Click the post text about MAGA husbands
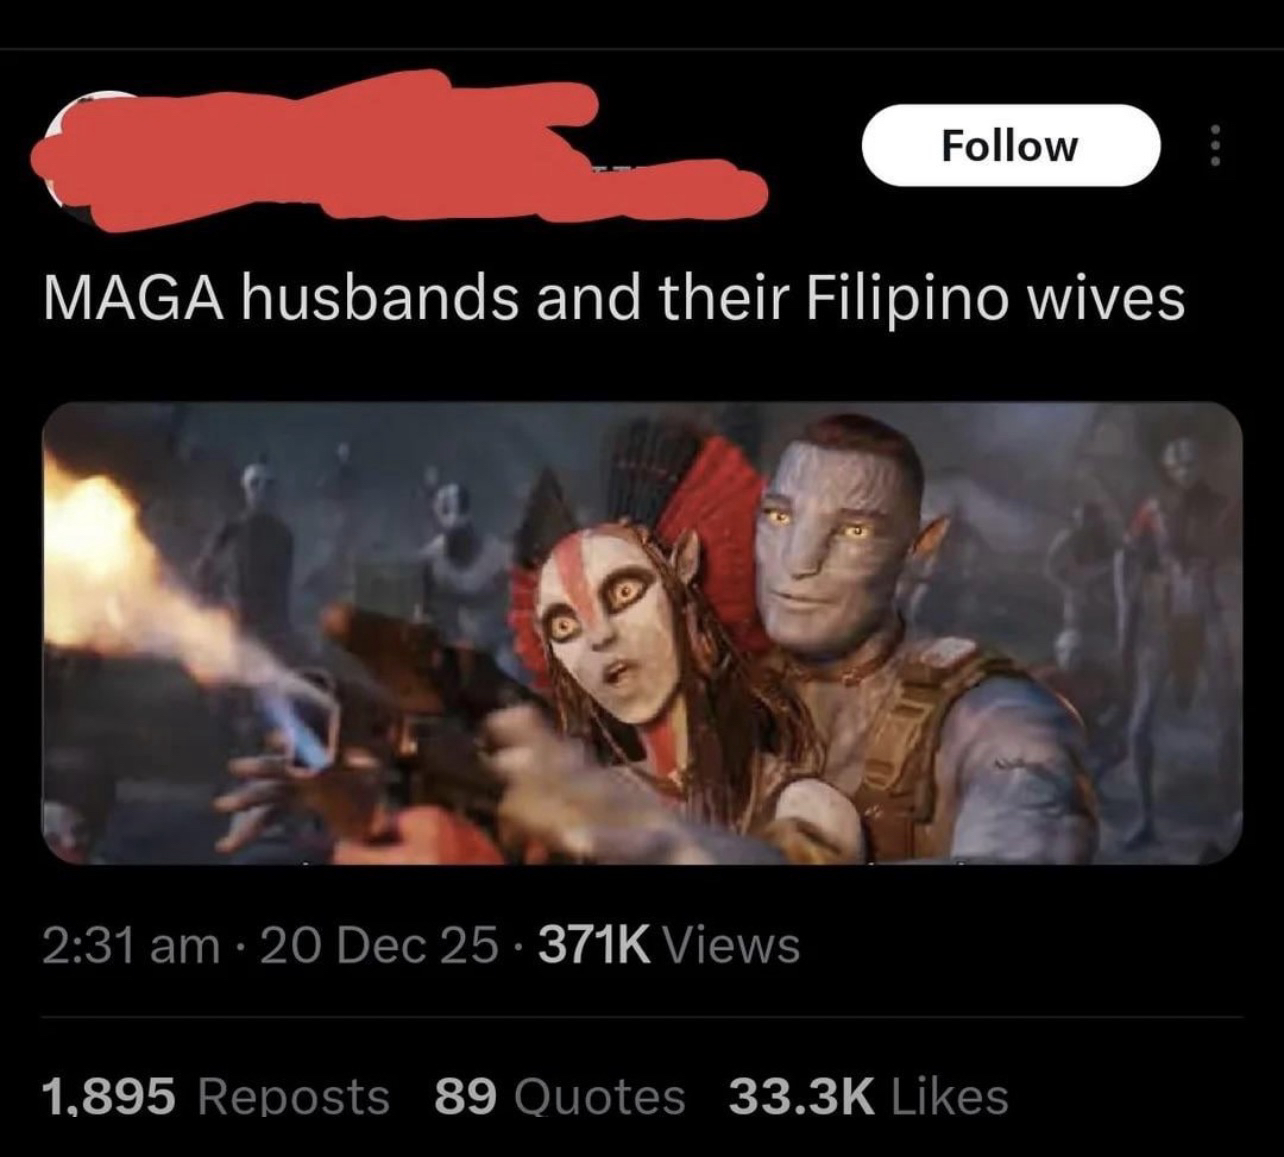Image resolution: width=1284 pixels, height=1157 pixels. [x=613, y=298]
